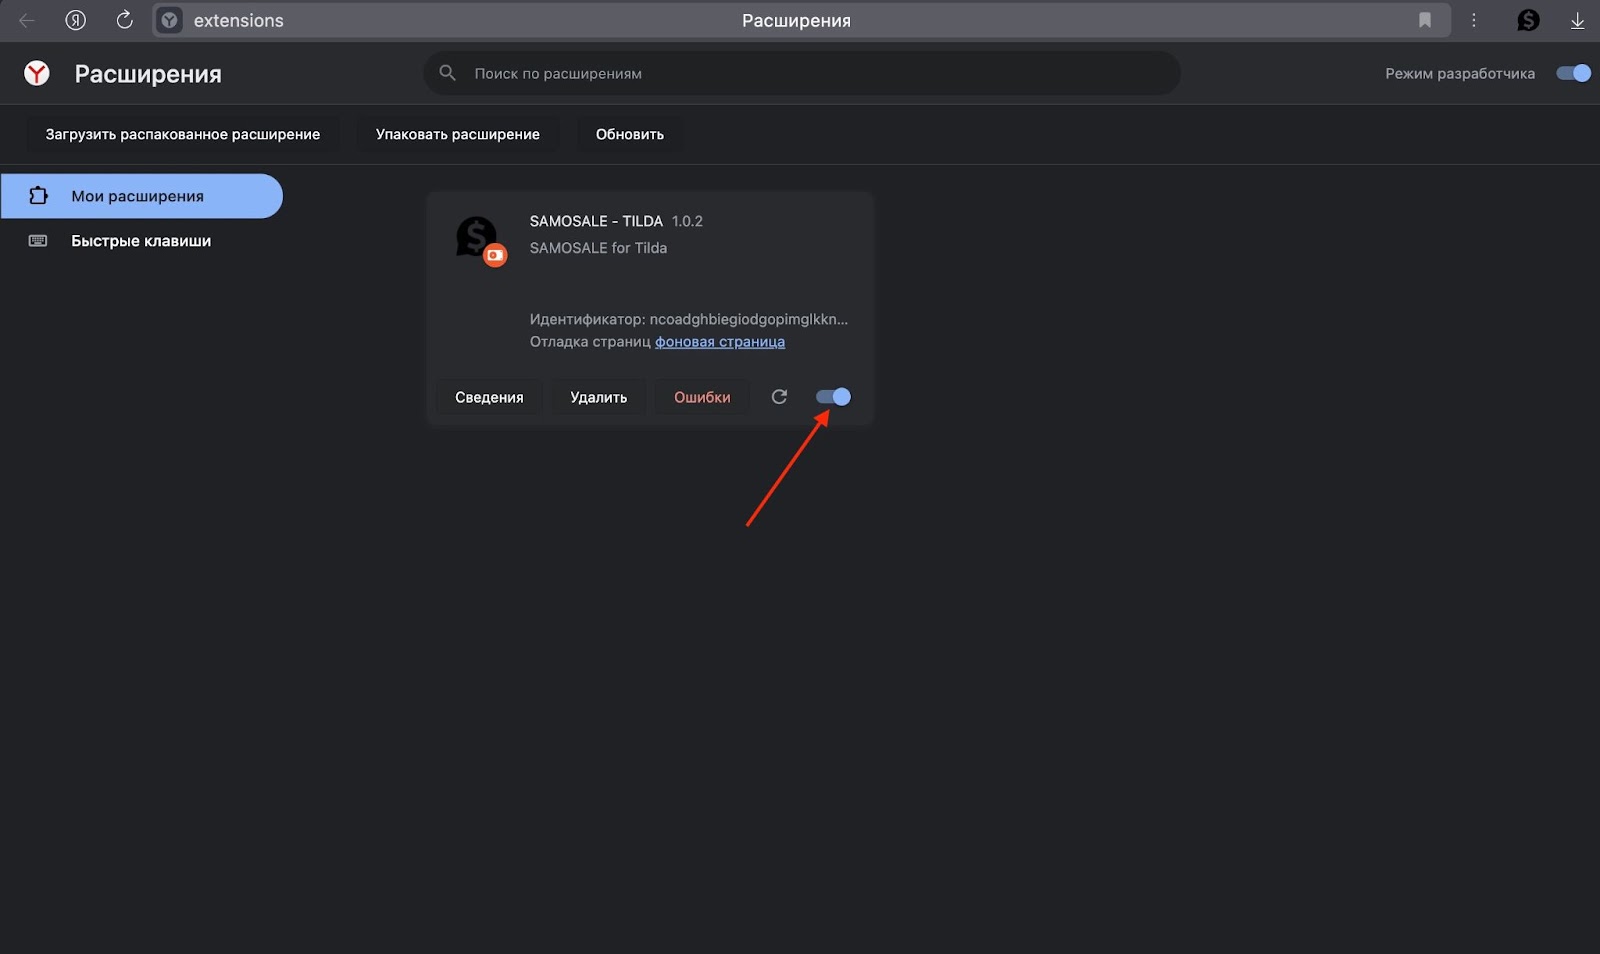This screenshot has height=954, width=1600.
Task: Click the site icon beside extensions address
Action: pos(170,20)
